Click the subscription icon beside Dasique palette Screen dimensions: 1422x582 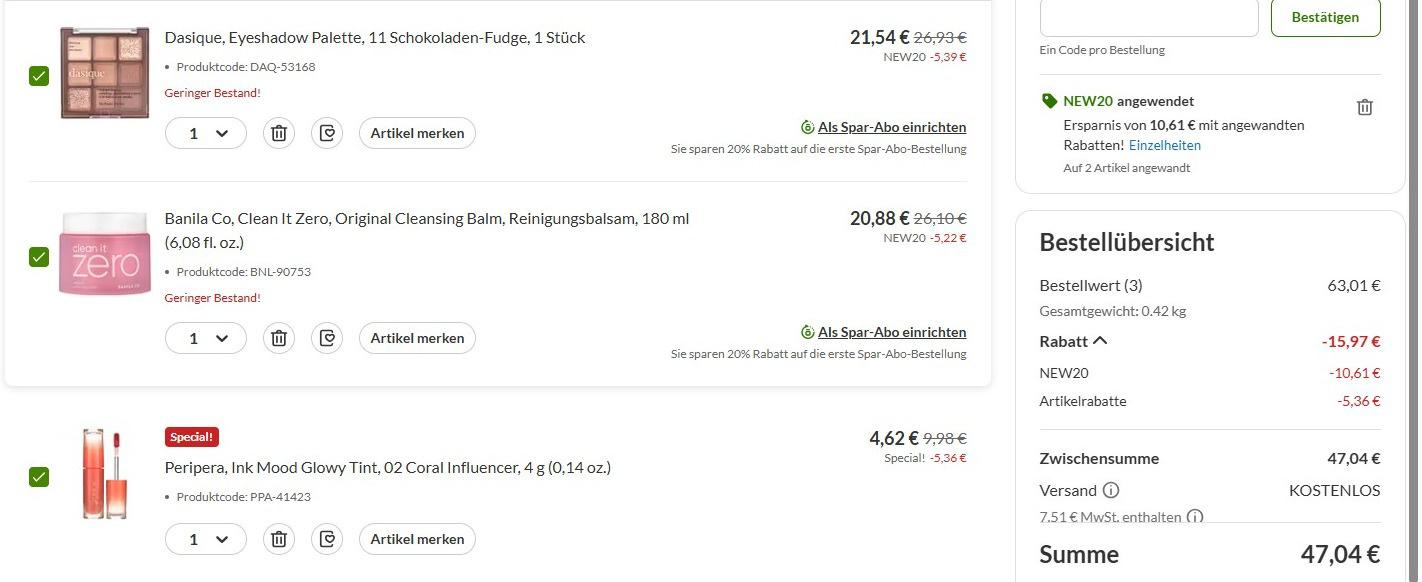pyautogui.click(x=327, y=133)
